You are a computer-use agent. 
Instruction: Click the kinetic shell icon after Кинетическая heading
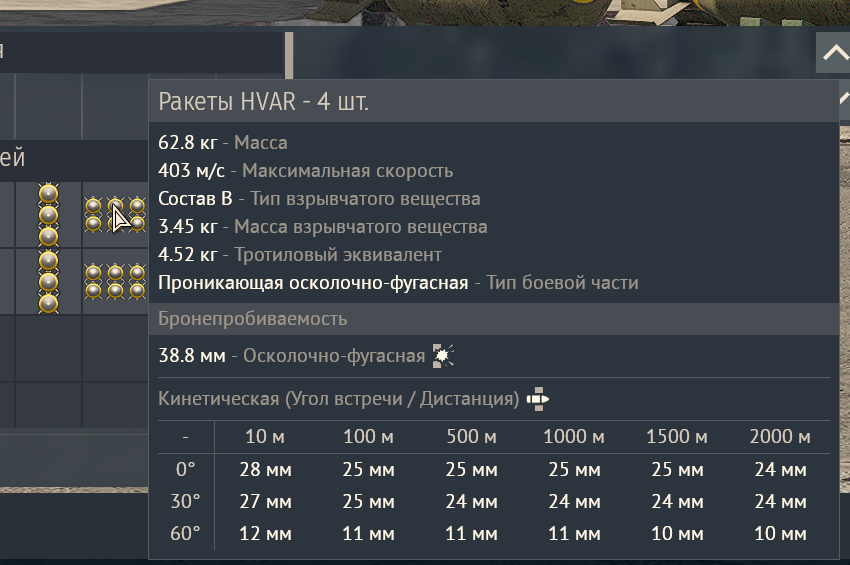coord(538,399)
